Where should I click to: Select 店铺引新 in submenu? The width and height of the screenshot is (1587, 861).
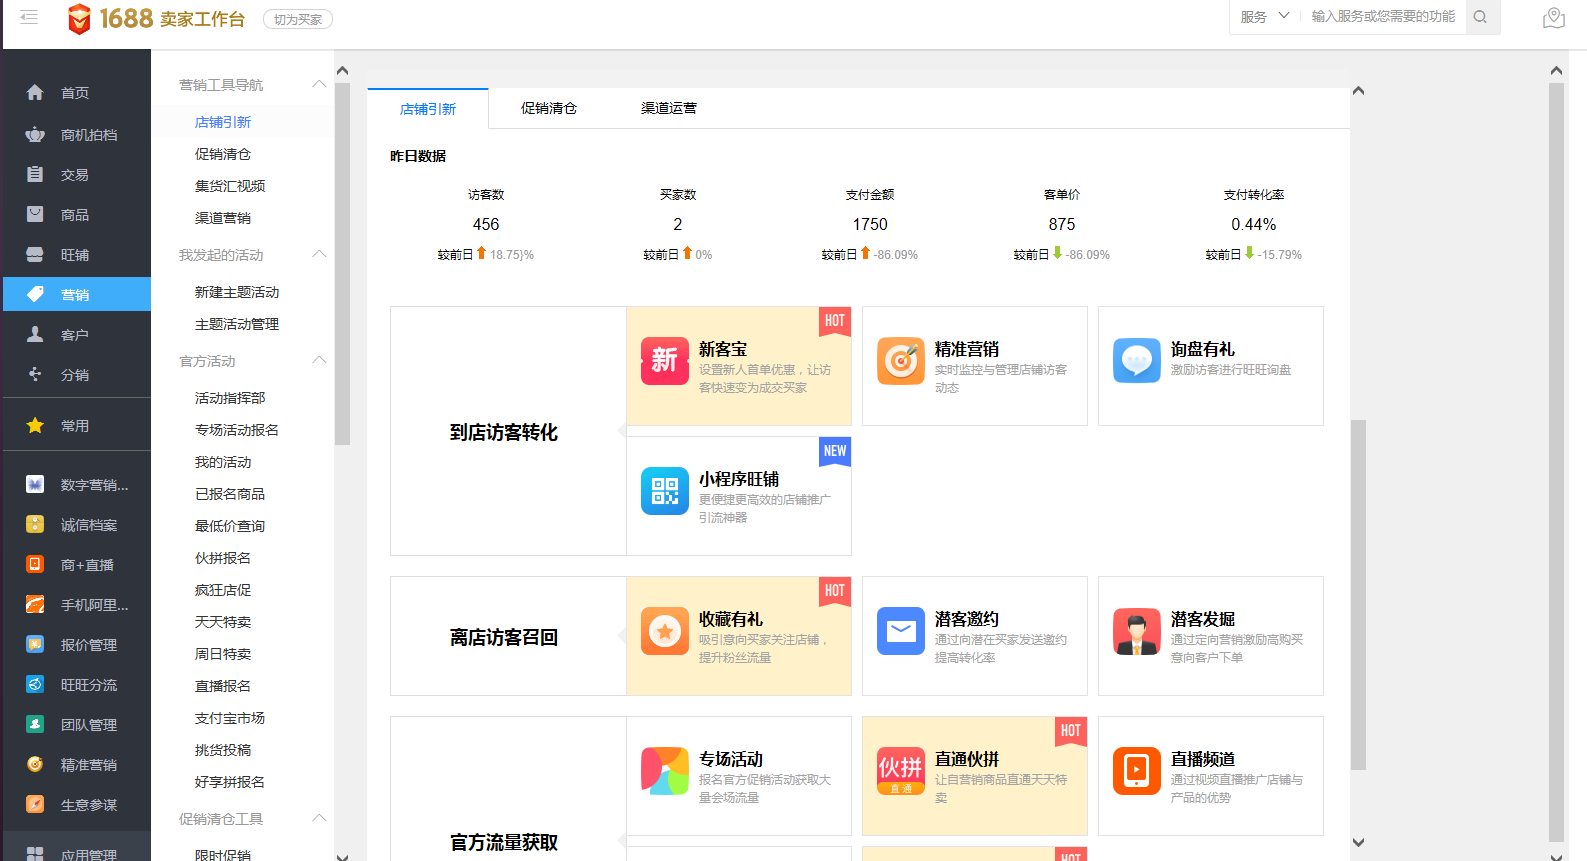coord(223,122)
